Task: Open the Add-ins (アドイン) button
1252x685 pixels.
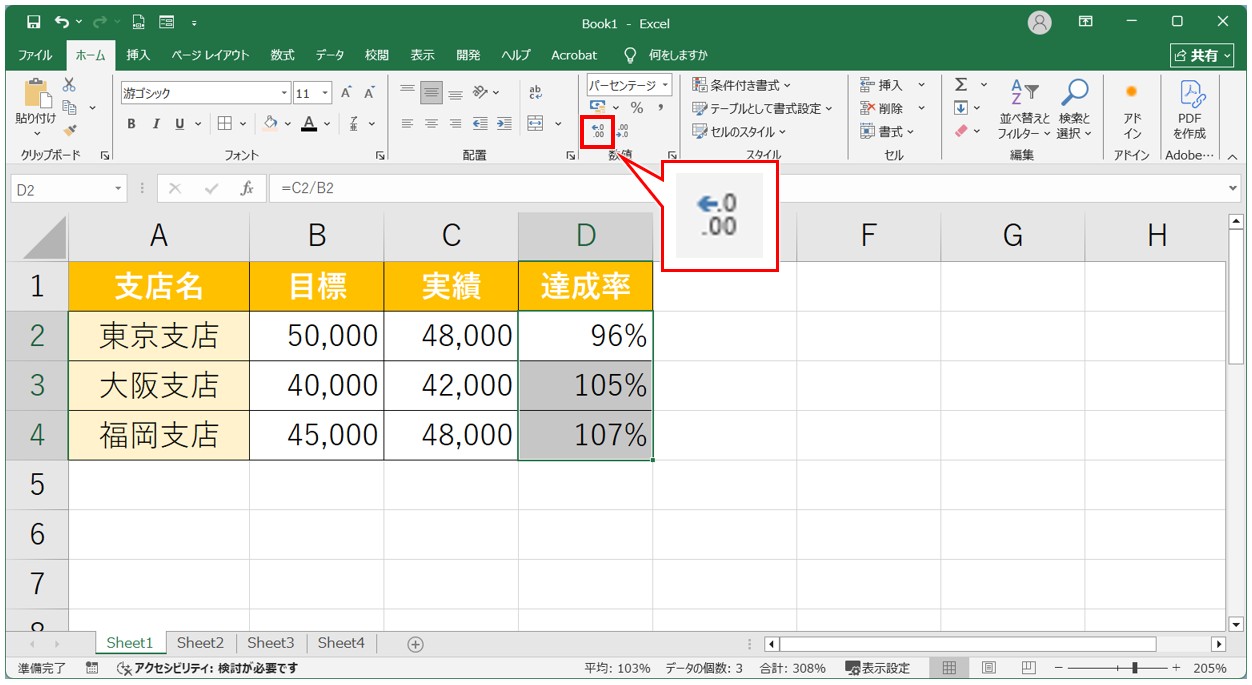Action: [1132, 110]
